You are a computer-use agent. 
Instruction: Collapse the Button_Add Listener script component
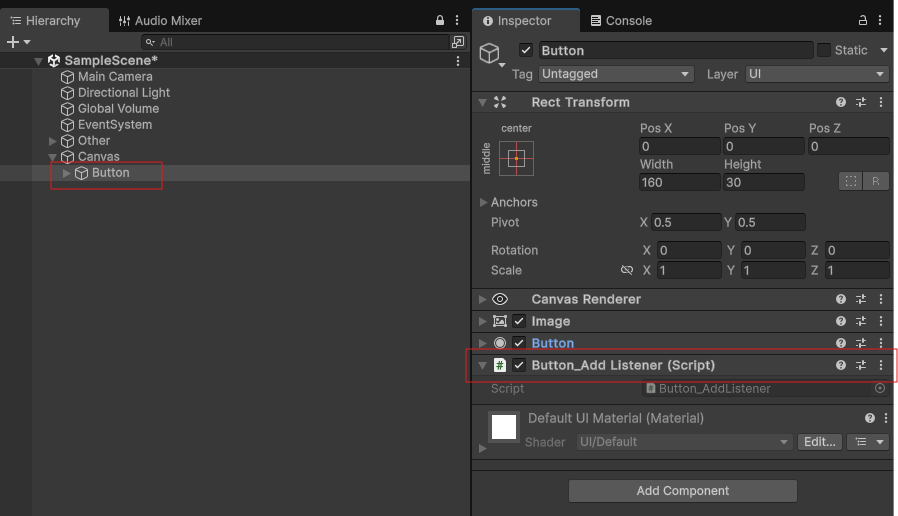483,365
